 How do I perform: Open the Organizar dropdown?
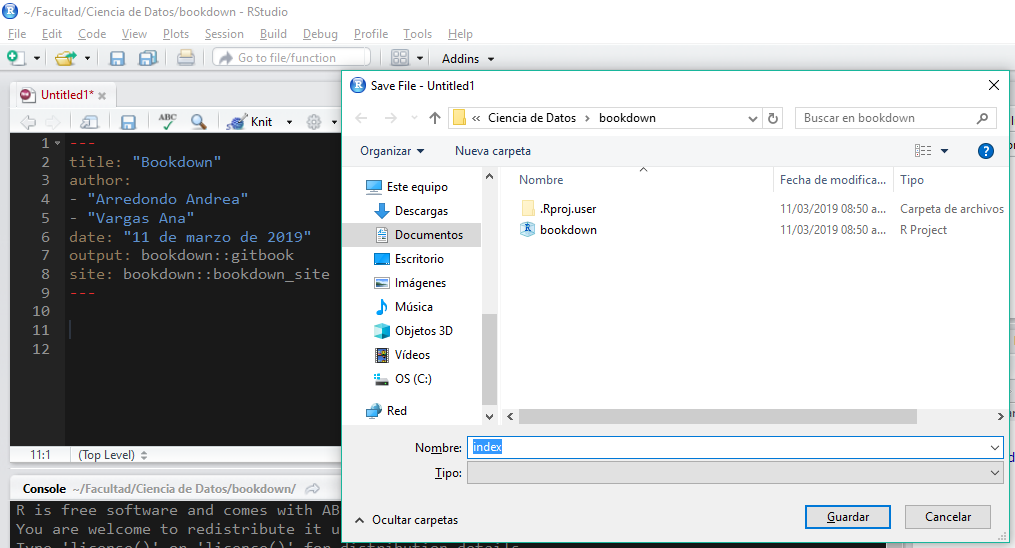[x=392, y=151]
